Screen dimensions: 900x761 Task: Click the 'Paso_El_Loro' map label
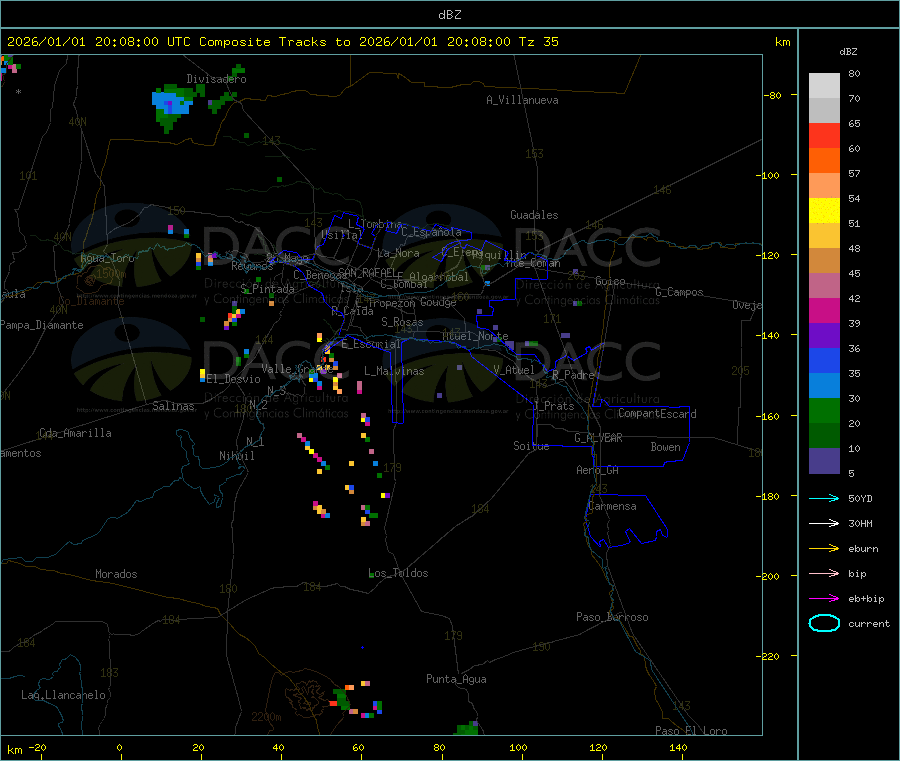pyautogui.click(x=691, y=731)
